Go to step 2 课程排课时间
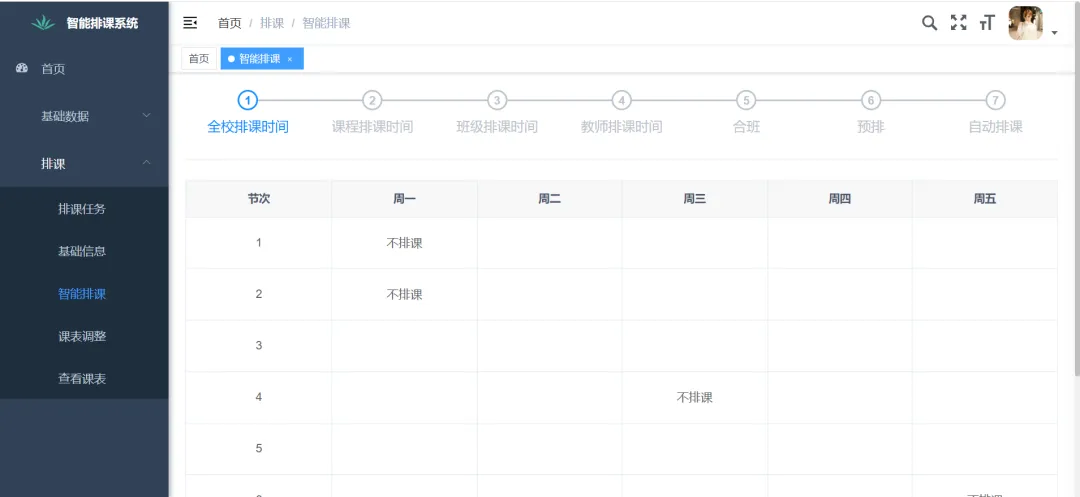1080x497 pixels. coord(372,100)
